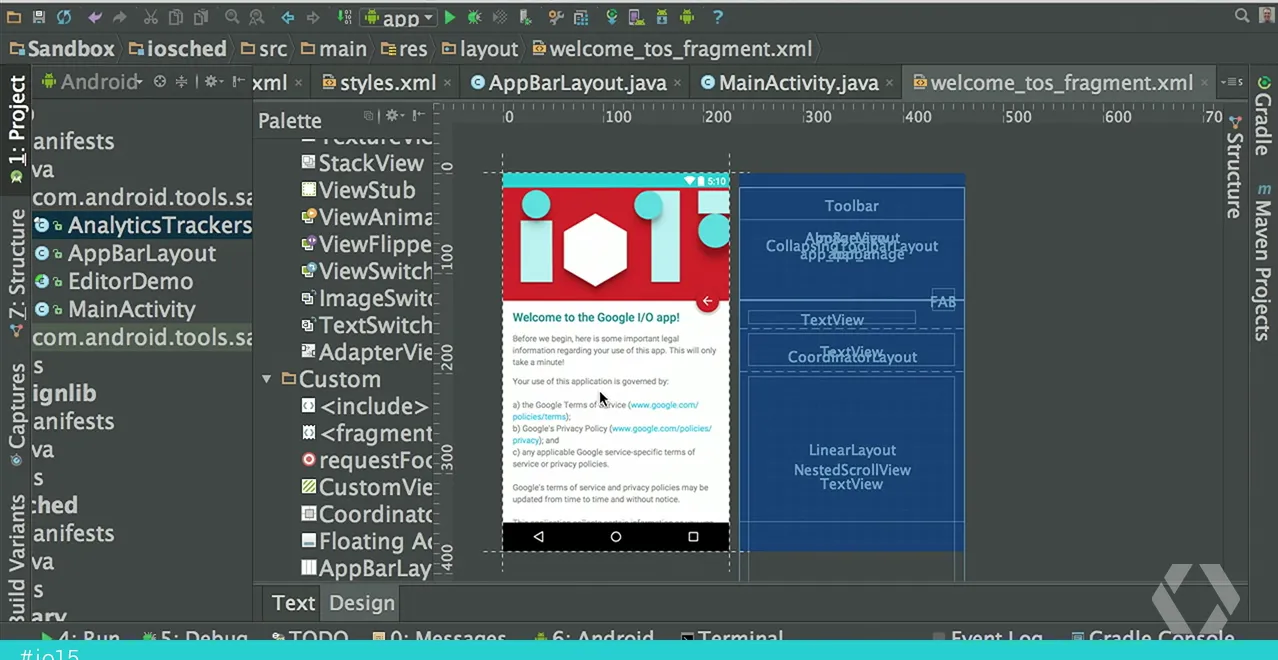
Task: Open the Android project view dropdown
Action: (x=90, y=82)
